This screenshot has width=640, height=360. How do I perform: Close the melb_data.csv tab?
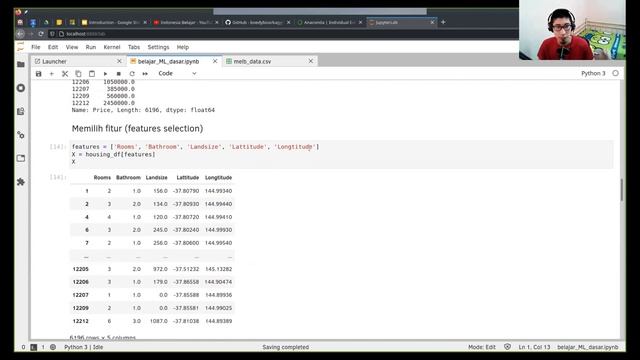[311, 61]
